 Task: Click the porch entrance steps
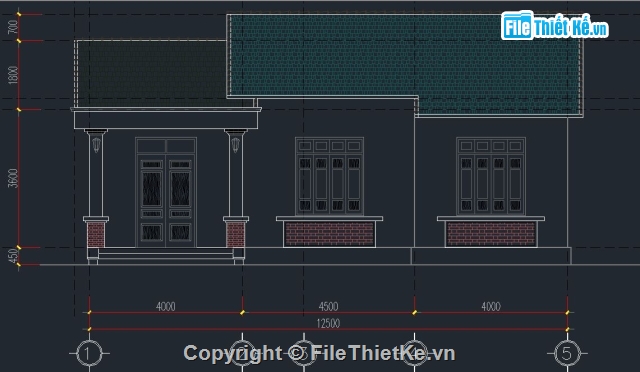[x=166, y=256]
